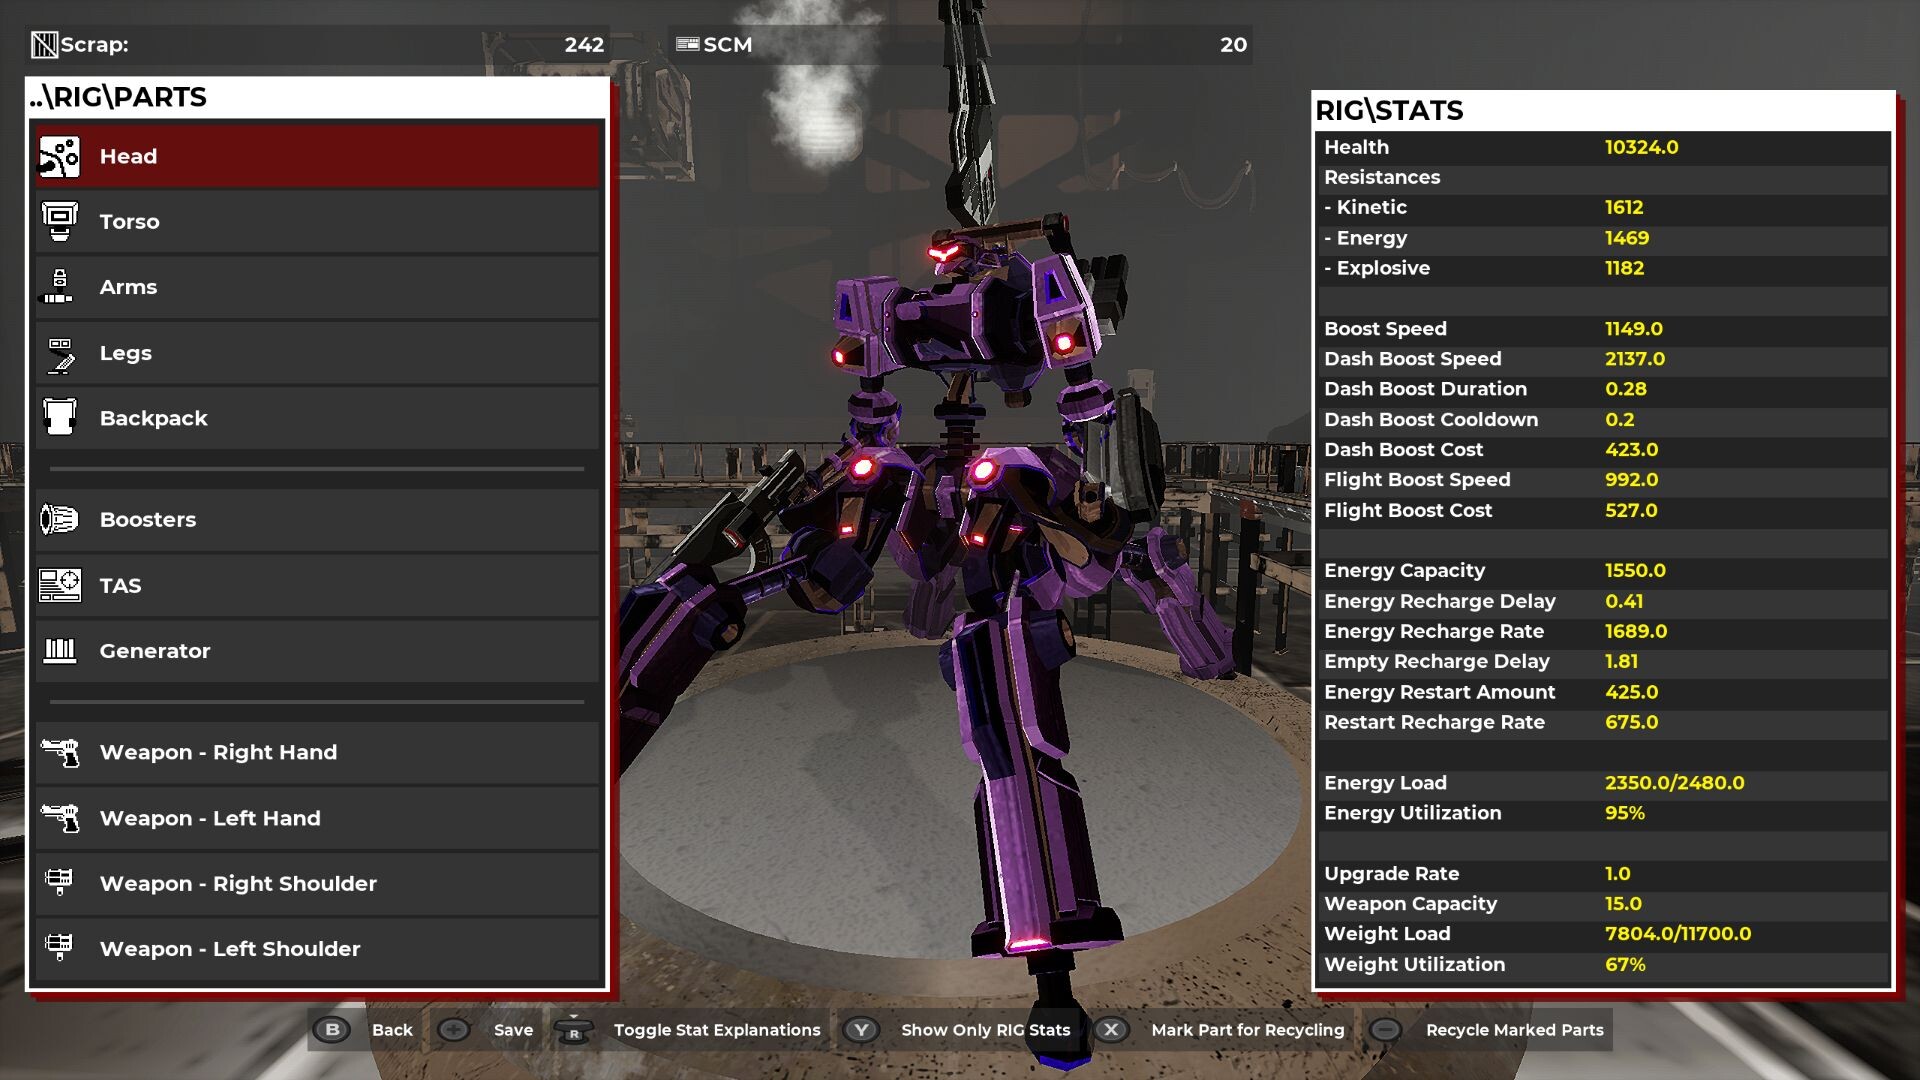Click the Scrap counter icon
The width and height of the screenshot is (1920, 1080).
coord(44,45)
